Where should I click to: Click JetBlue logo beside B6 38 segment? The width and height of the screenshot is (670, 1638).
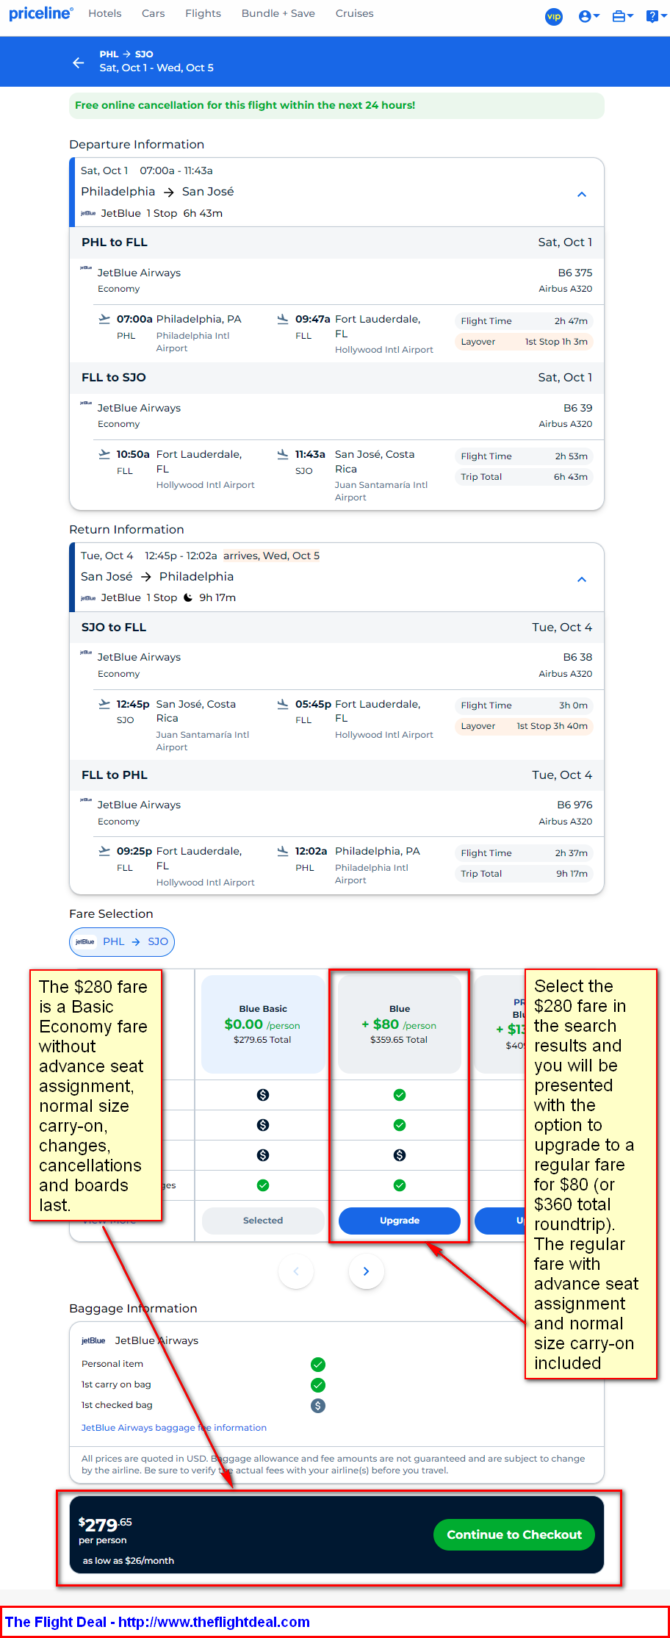[86, 654]
